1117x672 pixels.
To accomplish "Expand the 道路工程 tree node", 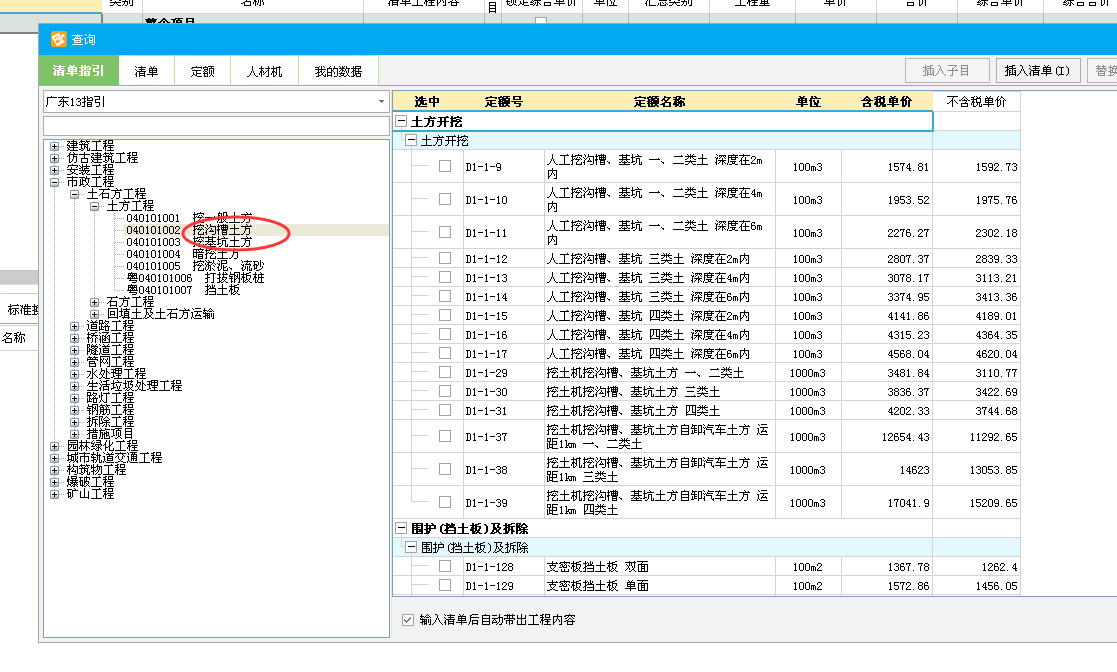I will tap(74, 326).
